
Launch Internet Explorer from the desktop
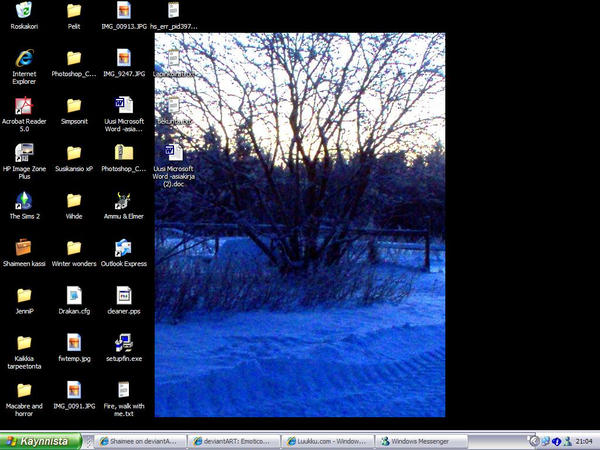(x=24, y=67)
